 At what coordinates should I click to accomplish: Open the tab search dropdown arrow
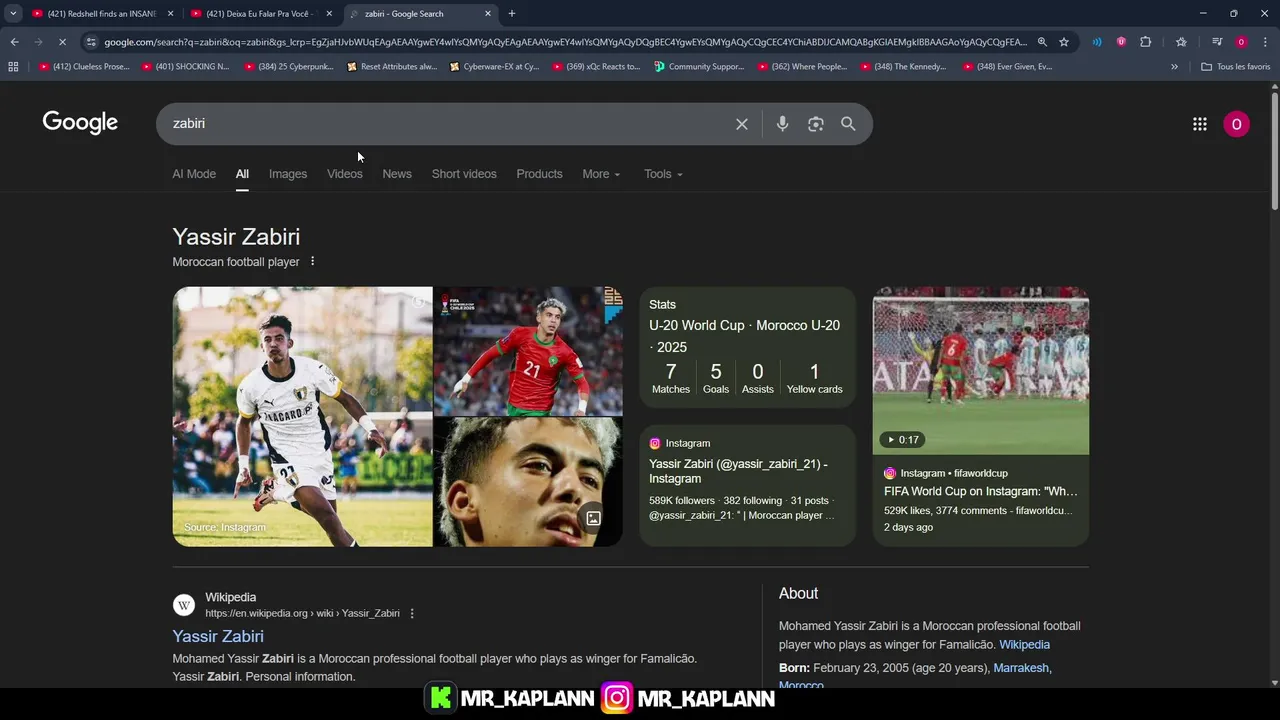(x=13, y=14)
